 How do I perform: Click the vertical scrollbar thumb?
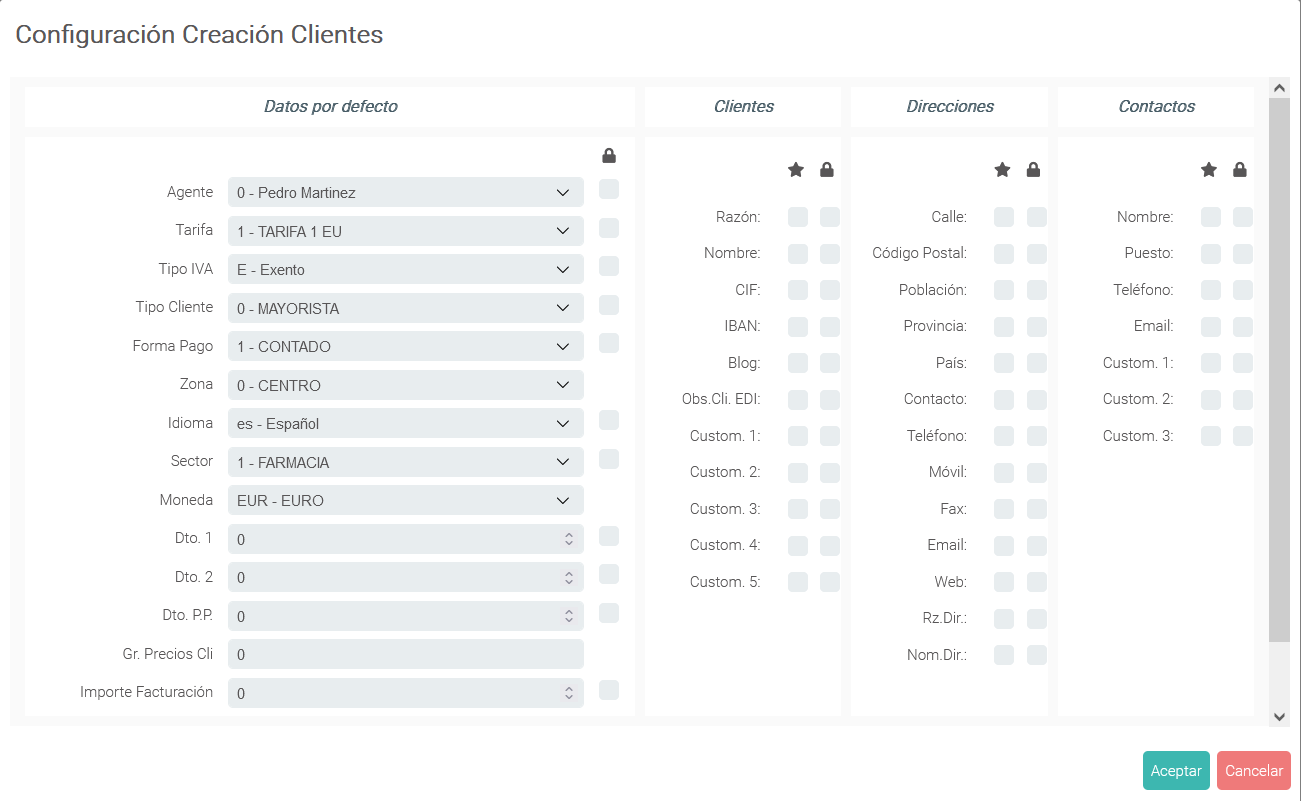click(x=1279, y=370)
